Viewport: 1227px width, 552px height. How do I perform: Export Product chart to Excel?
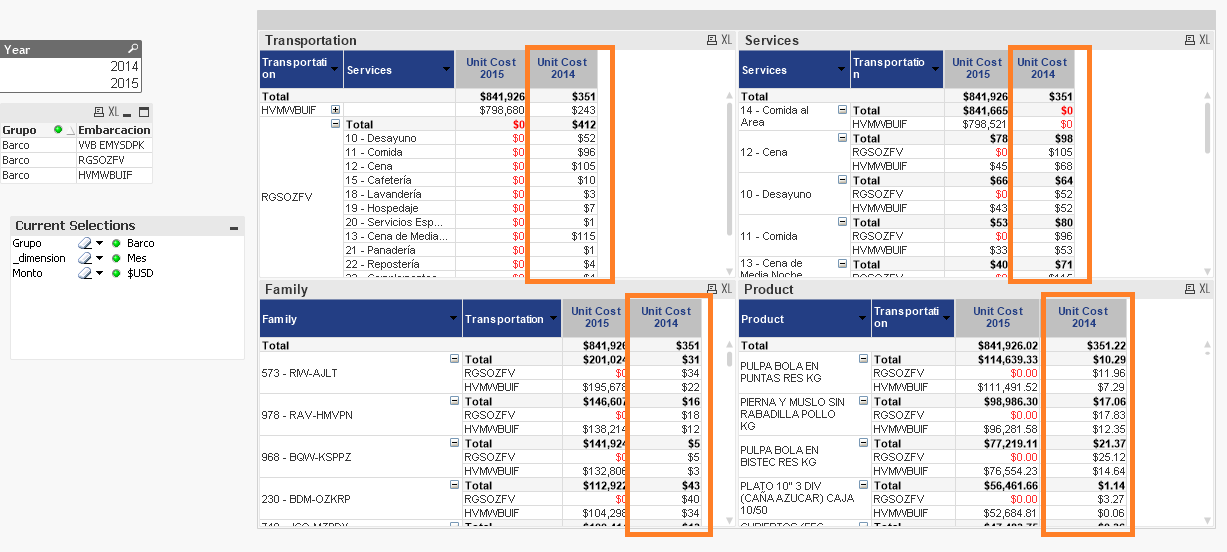tap(1205, 289)
